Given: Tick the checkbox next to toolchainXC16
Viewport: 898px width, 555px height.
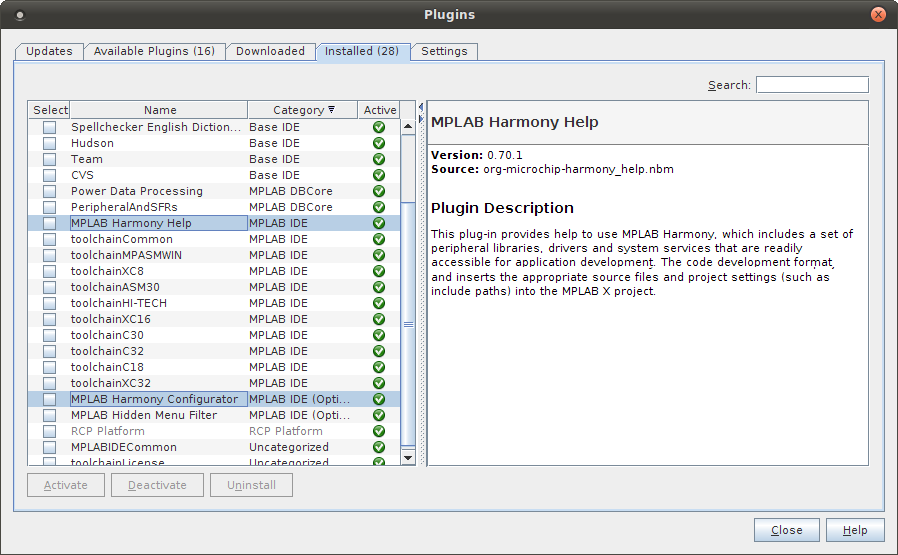Looking at the screenshot, I should click(49, 319).
